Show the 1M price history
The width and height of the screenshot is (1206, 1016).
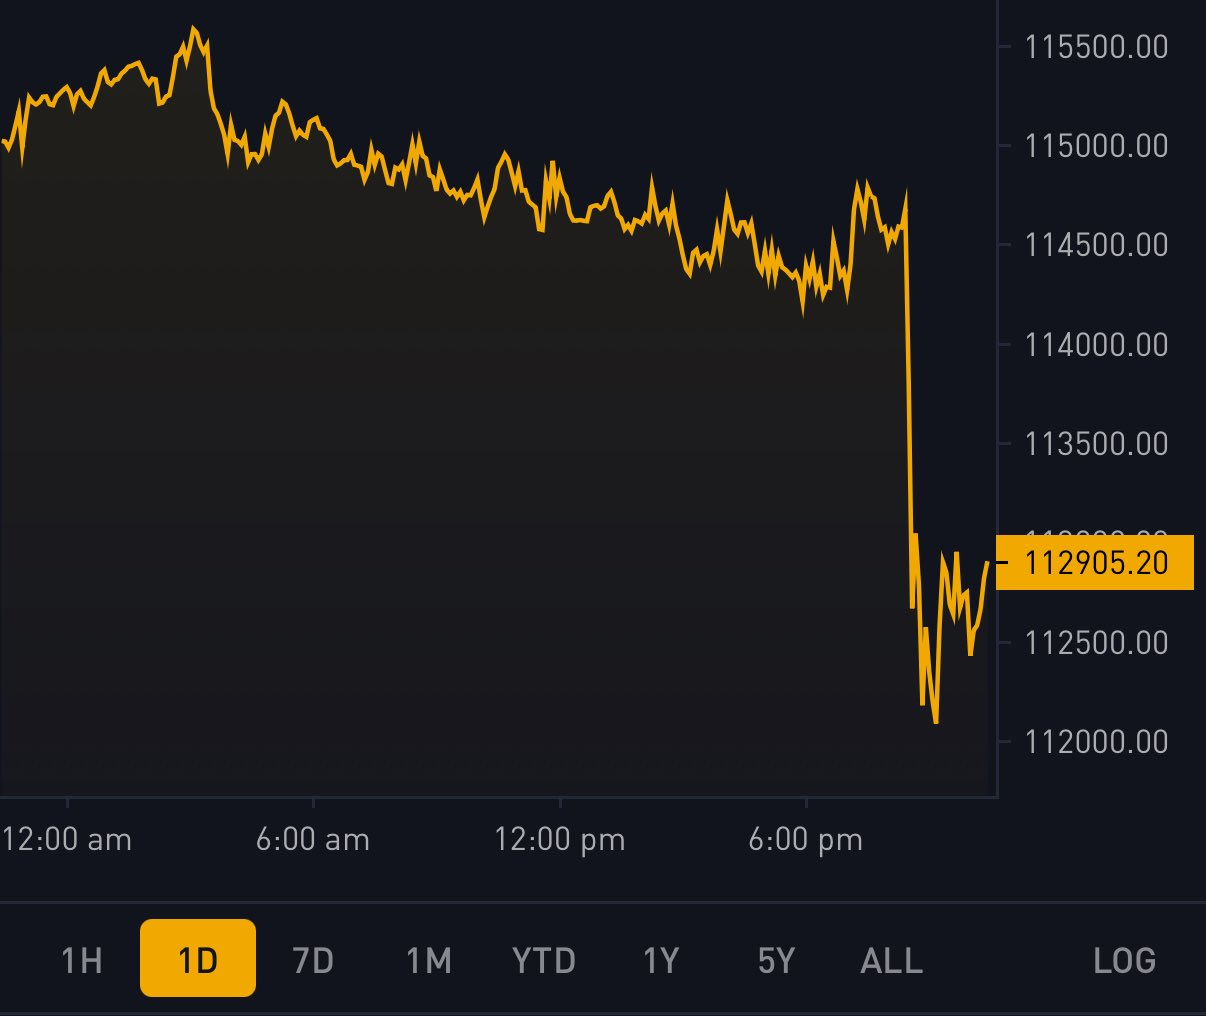(x=427, y=960)
